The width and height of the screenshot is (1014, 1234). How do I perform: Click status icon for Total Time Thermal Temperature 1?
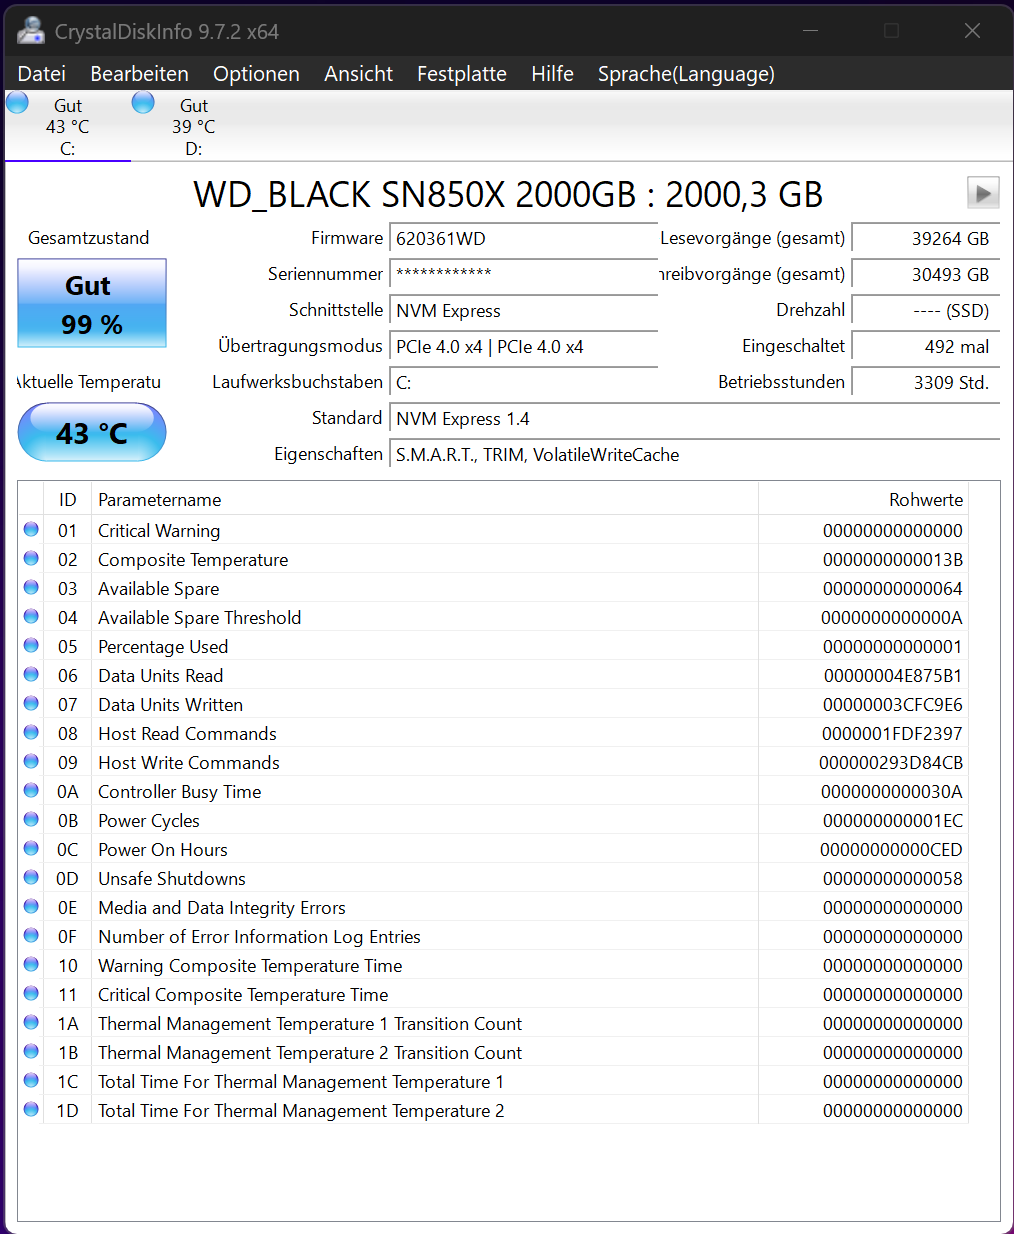click(x=31, y=1080)
